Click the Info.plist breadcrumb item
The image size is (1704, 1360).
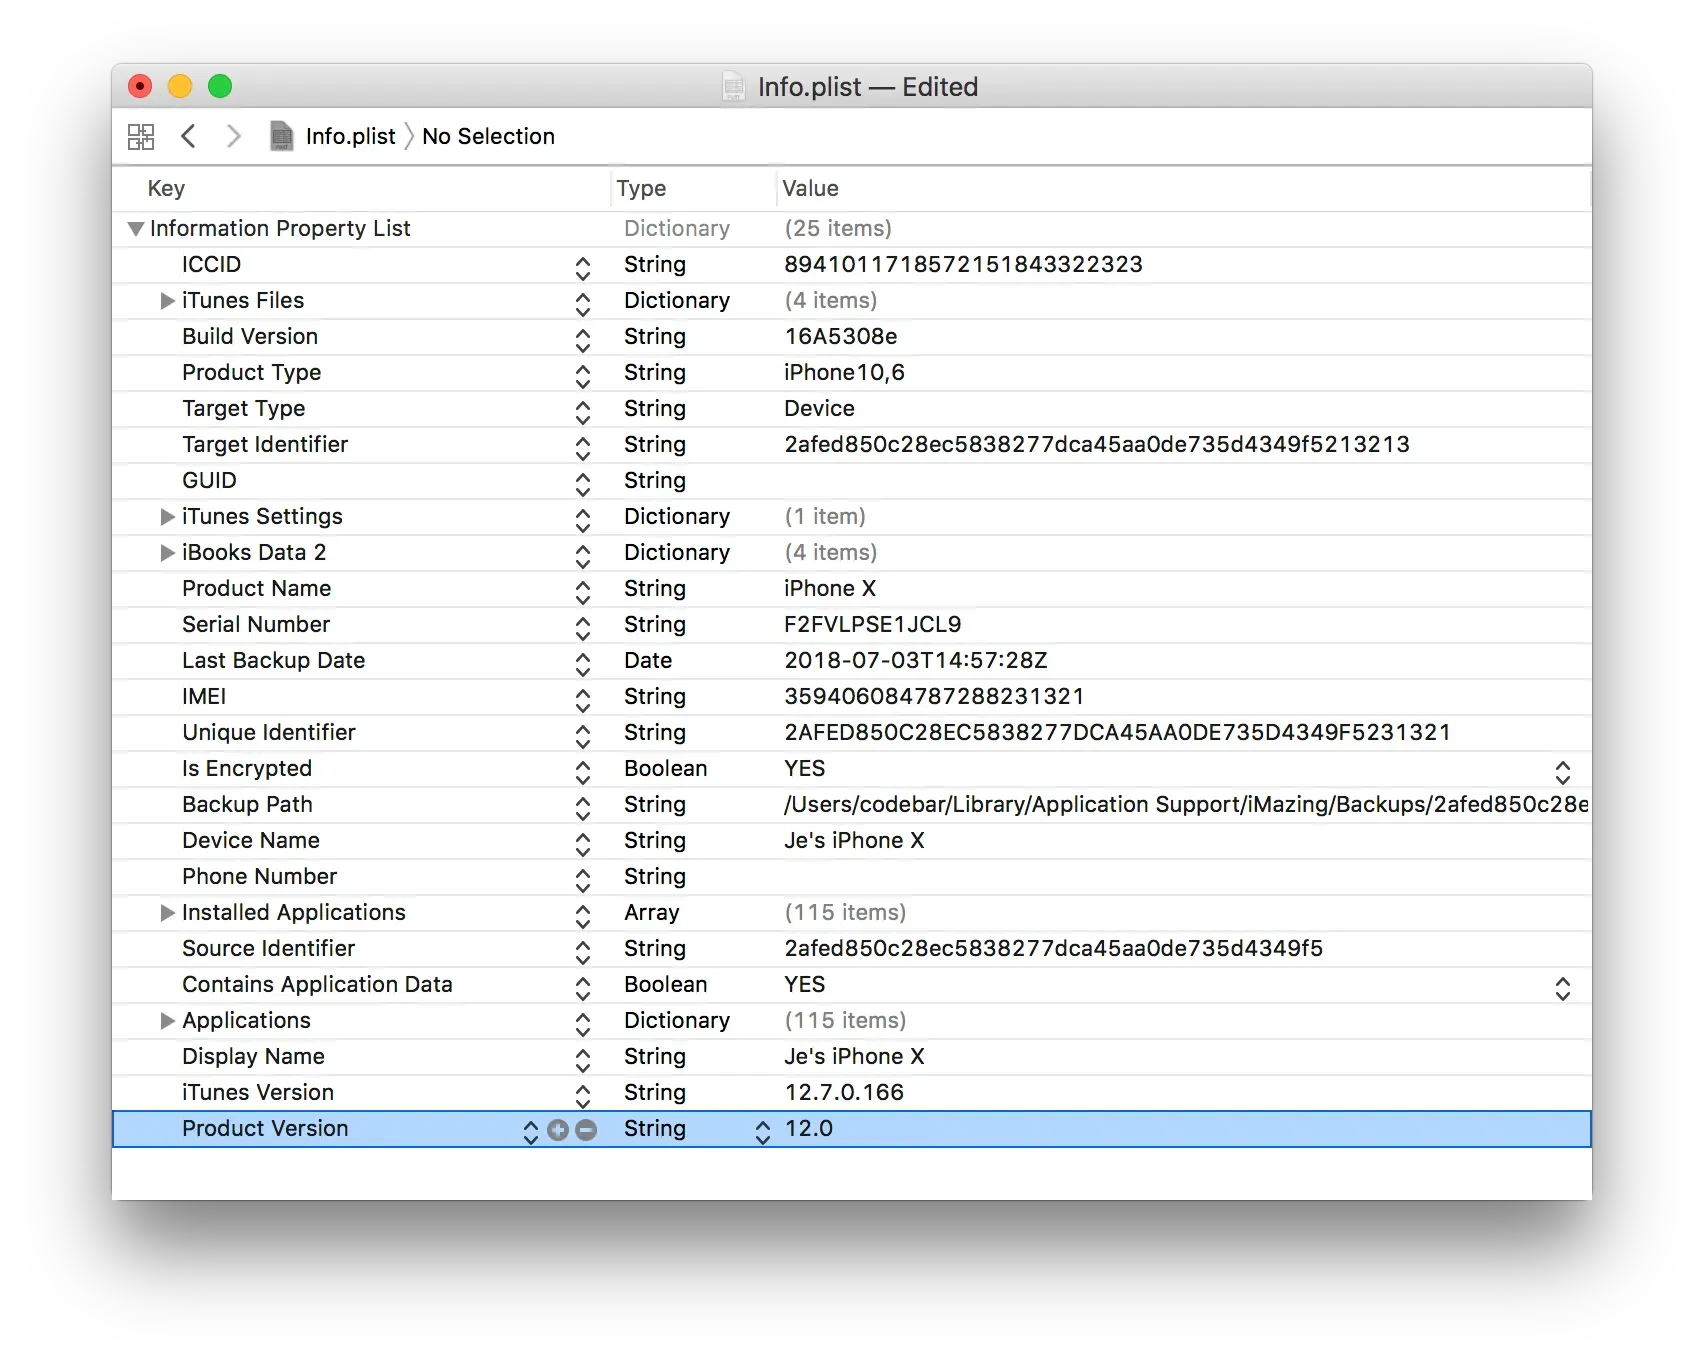(350, 136)
